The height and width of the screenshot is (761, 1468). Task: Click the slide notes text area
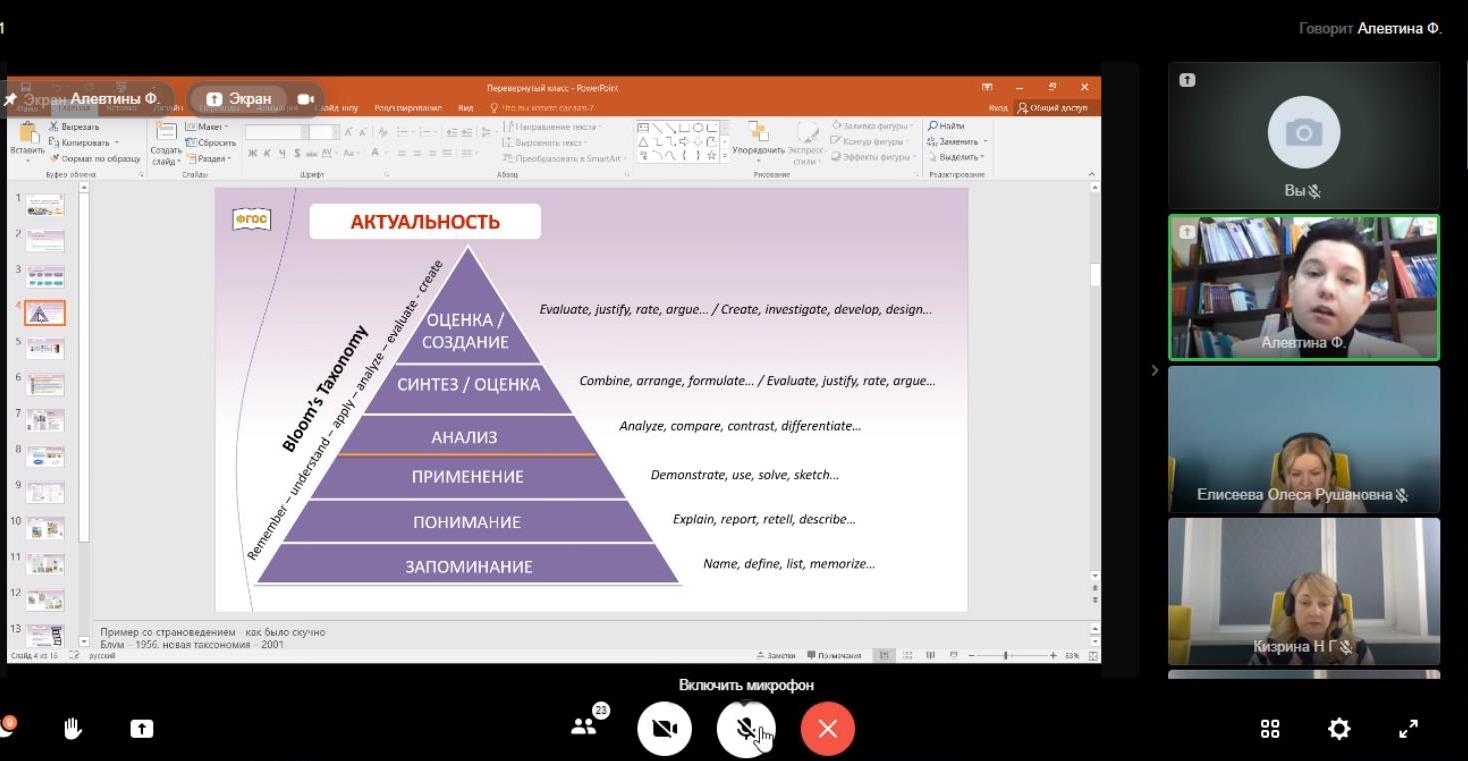pyautogui.click(x=590, y=638)
